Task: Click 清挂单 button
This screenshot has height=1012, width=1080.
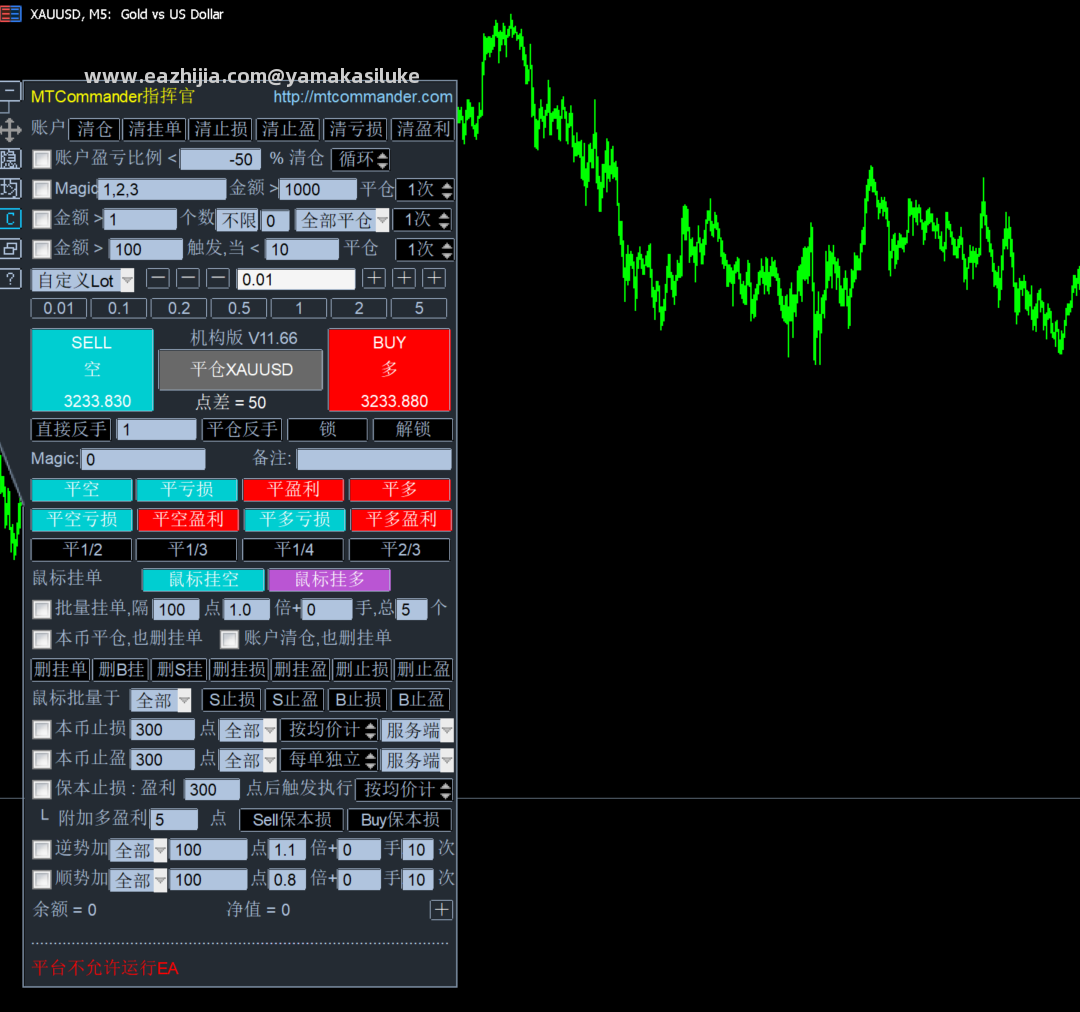Action: (154, 129)
